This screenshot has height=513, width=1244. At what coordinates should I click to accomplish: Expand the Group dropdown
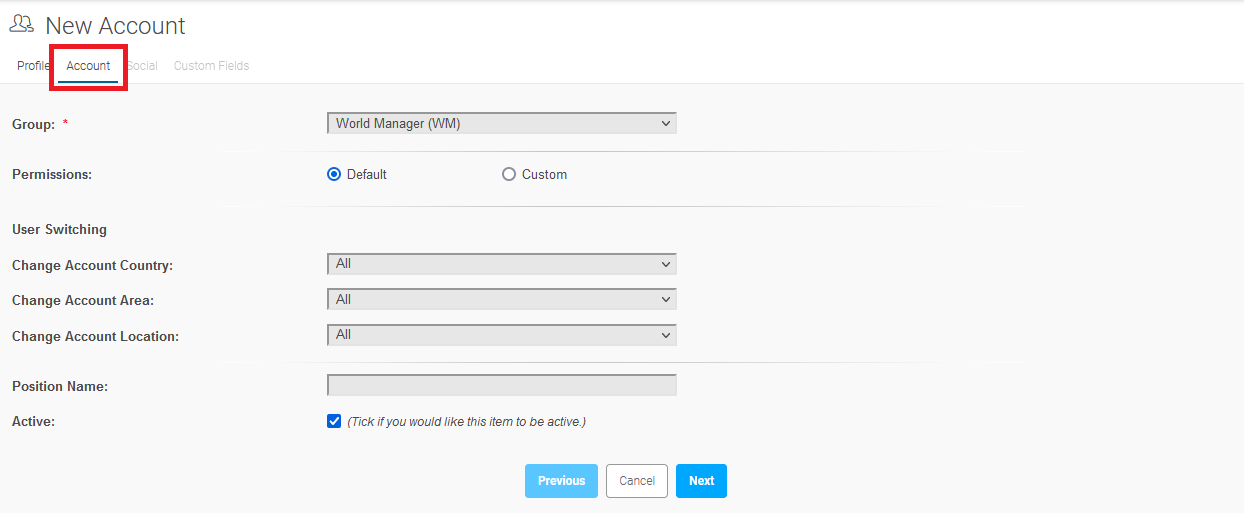(x=502, y=123)
